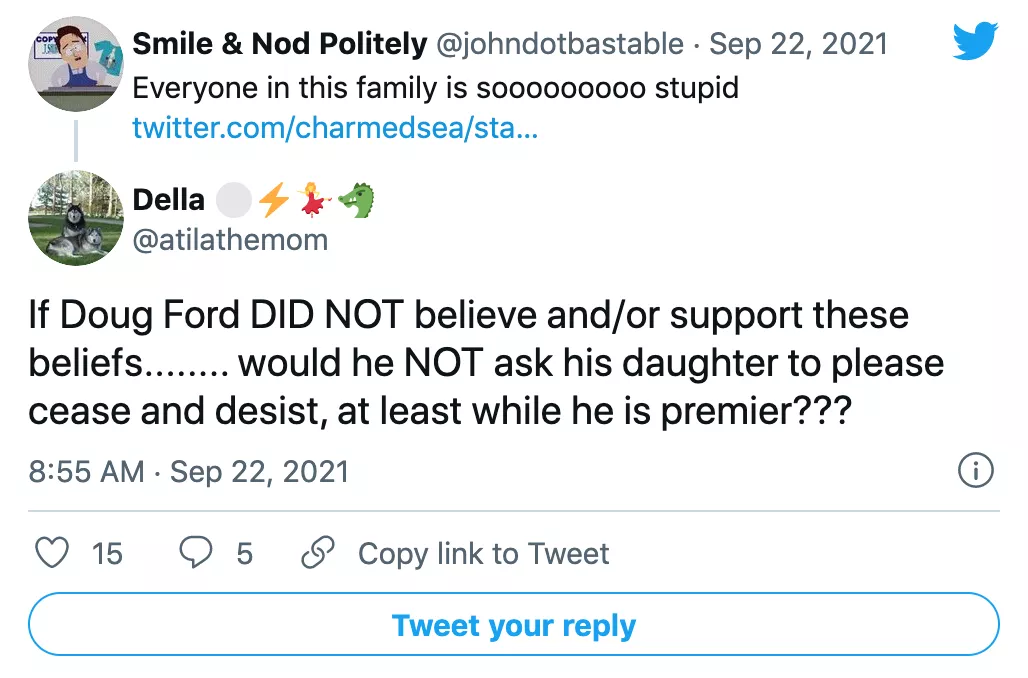This screenshot has width=1028, height=678.
Task: Click the green dragon emoji
Action: pyautogui.click(x=355, y=201)
